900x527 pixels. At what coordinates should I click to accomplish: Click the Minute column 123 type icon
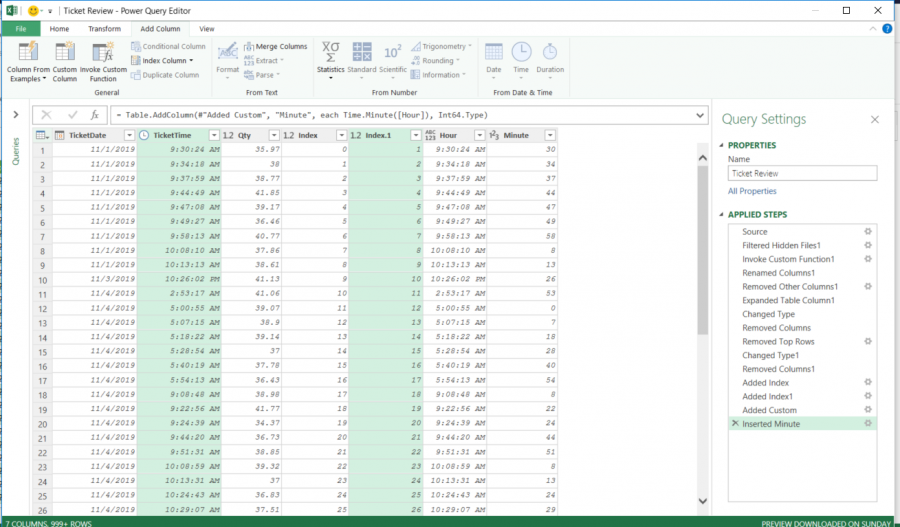[x=494, y=135]
